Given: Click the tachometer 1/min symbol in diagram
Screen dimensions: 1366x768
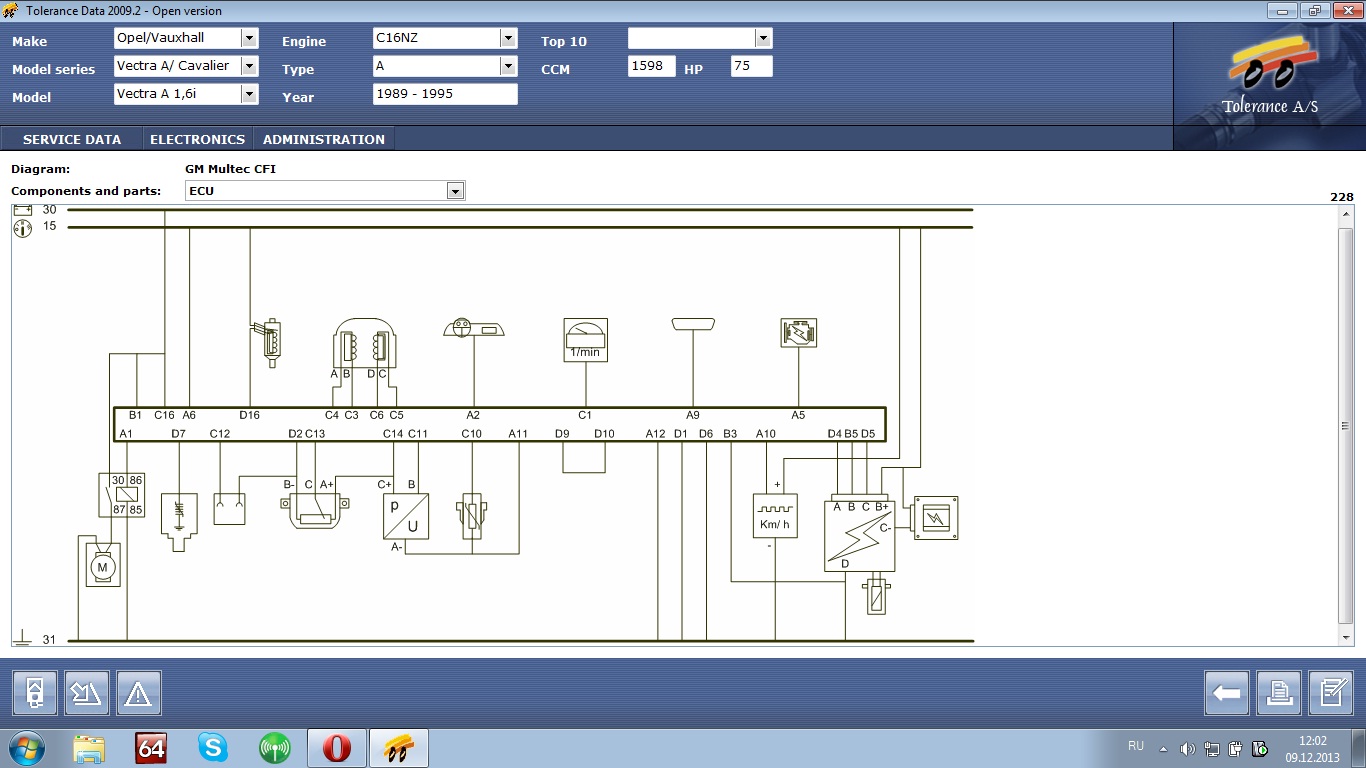Looking at the screenshot, I should point(585,340).
